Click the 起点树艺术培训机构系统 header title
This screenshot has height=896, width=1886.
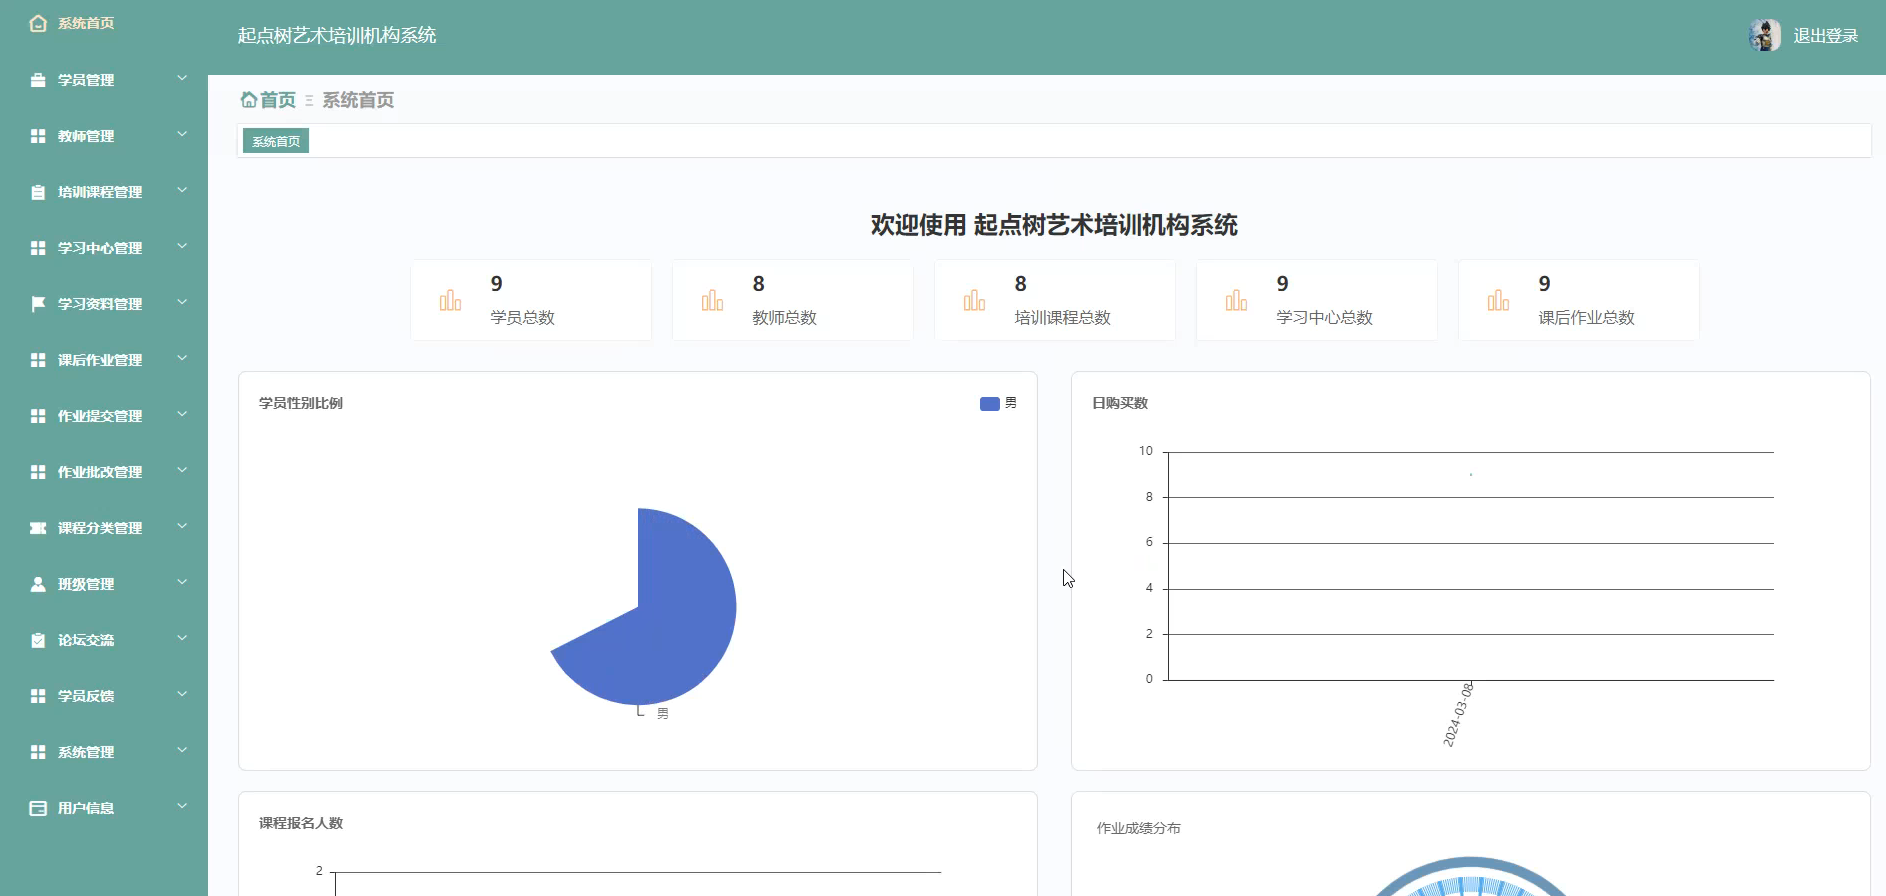point(337,36)
